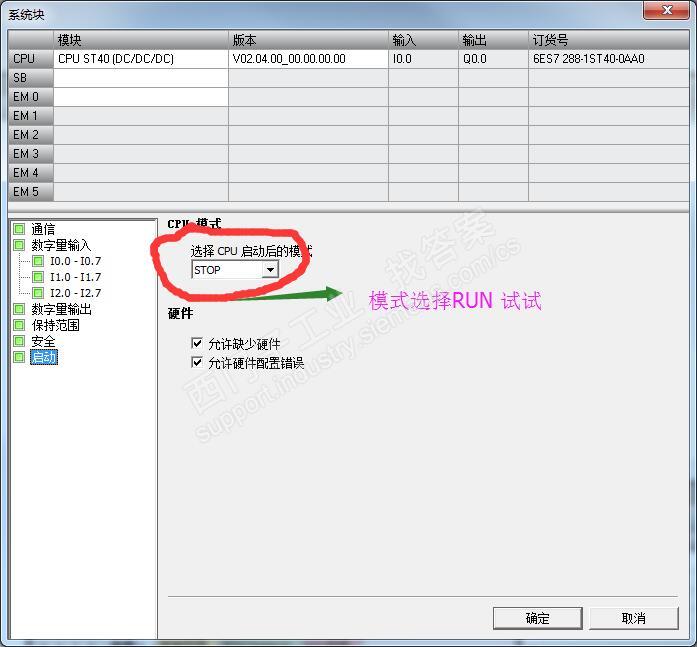The image size is (697, 647).
Task: Click the EM 3 row header
Action: click(x=31, y=154)
